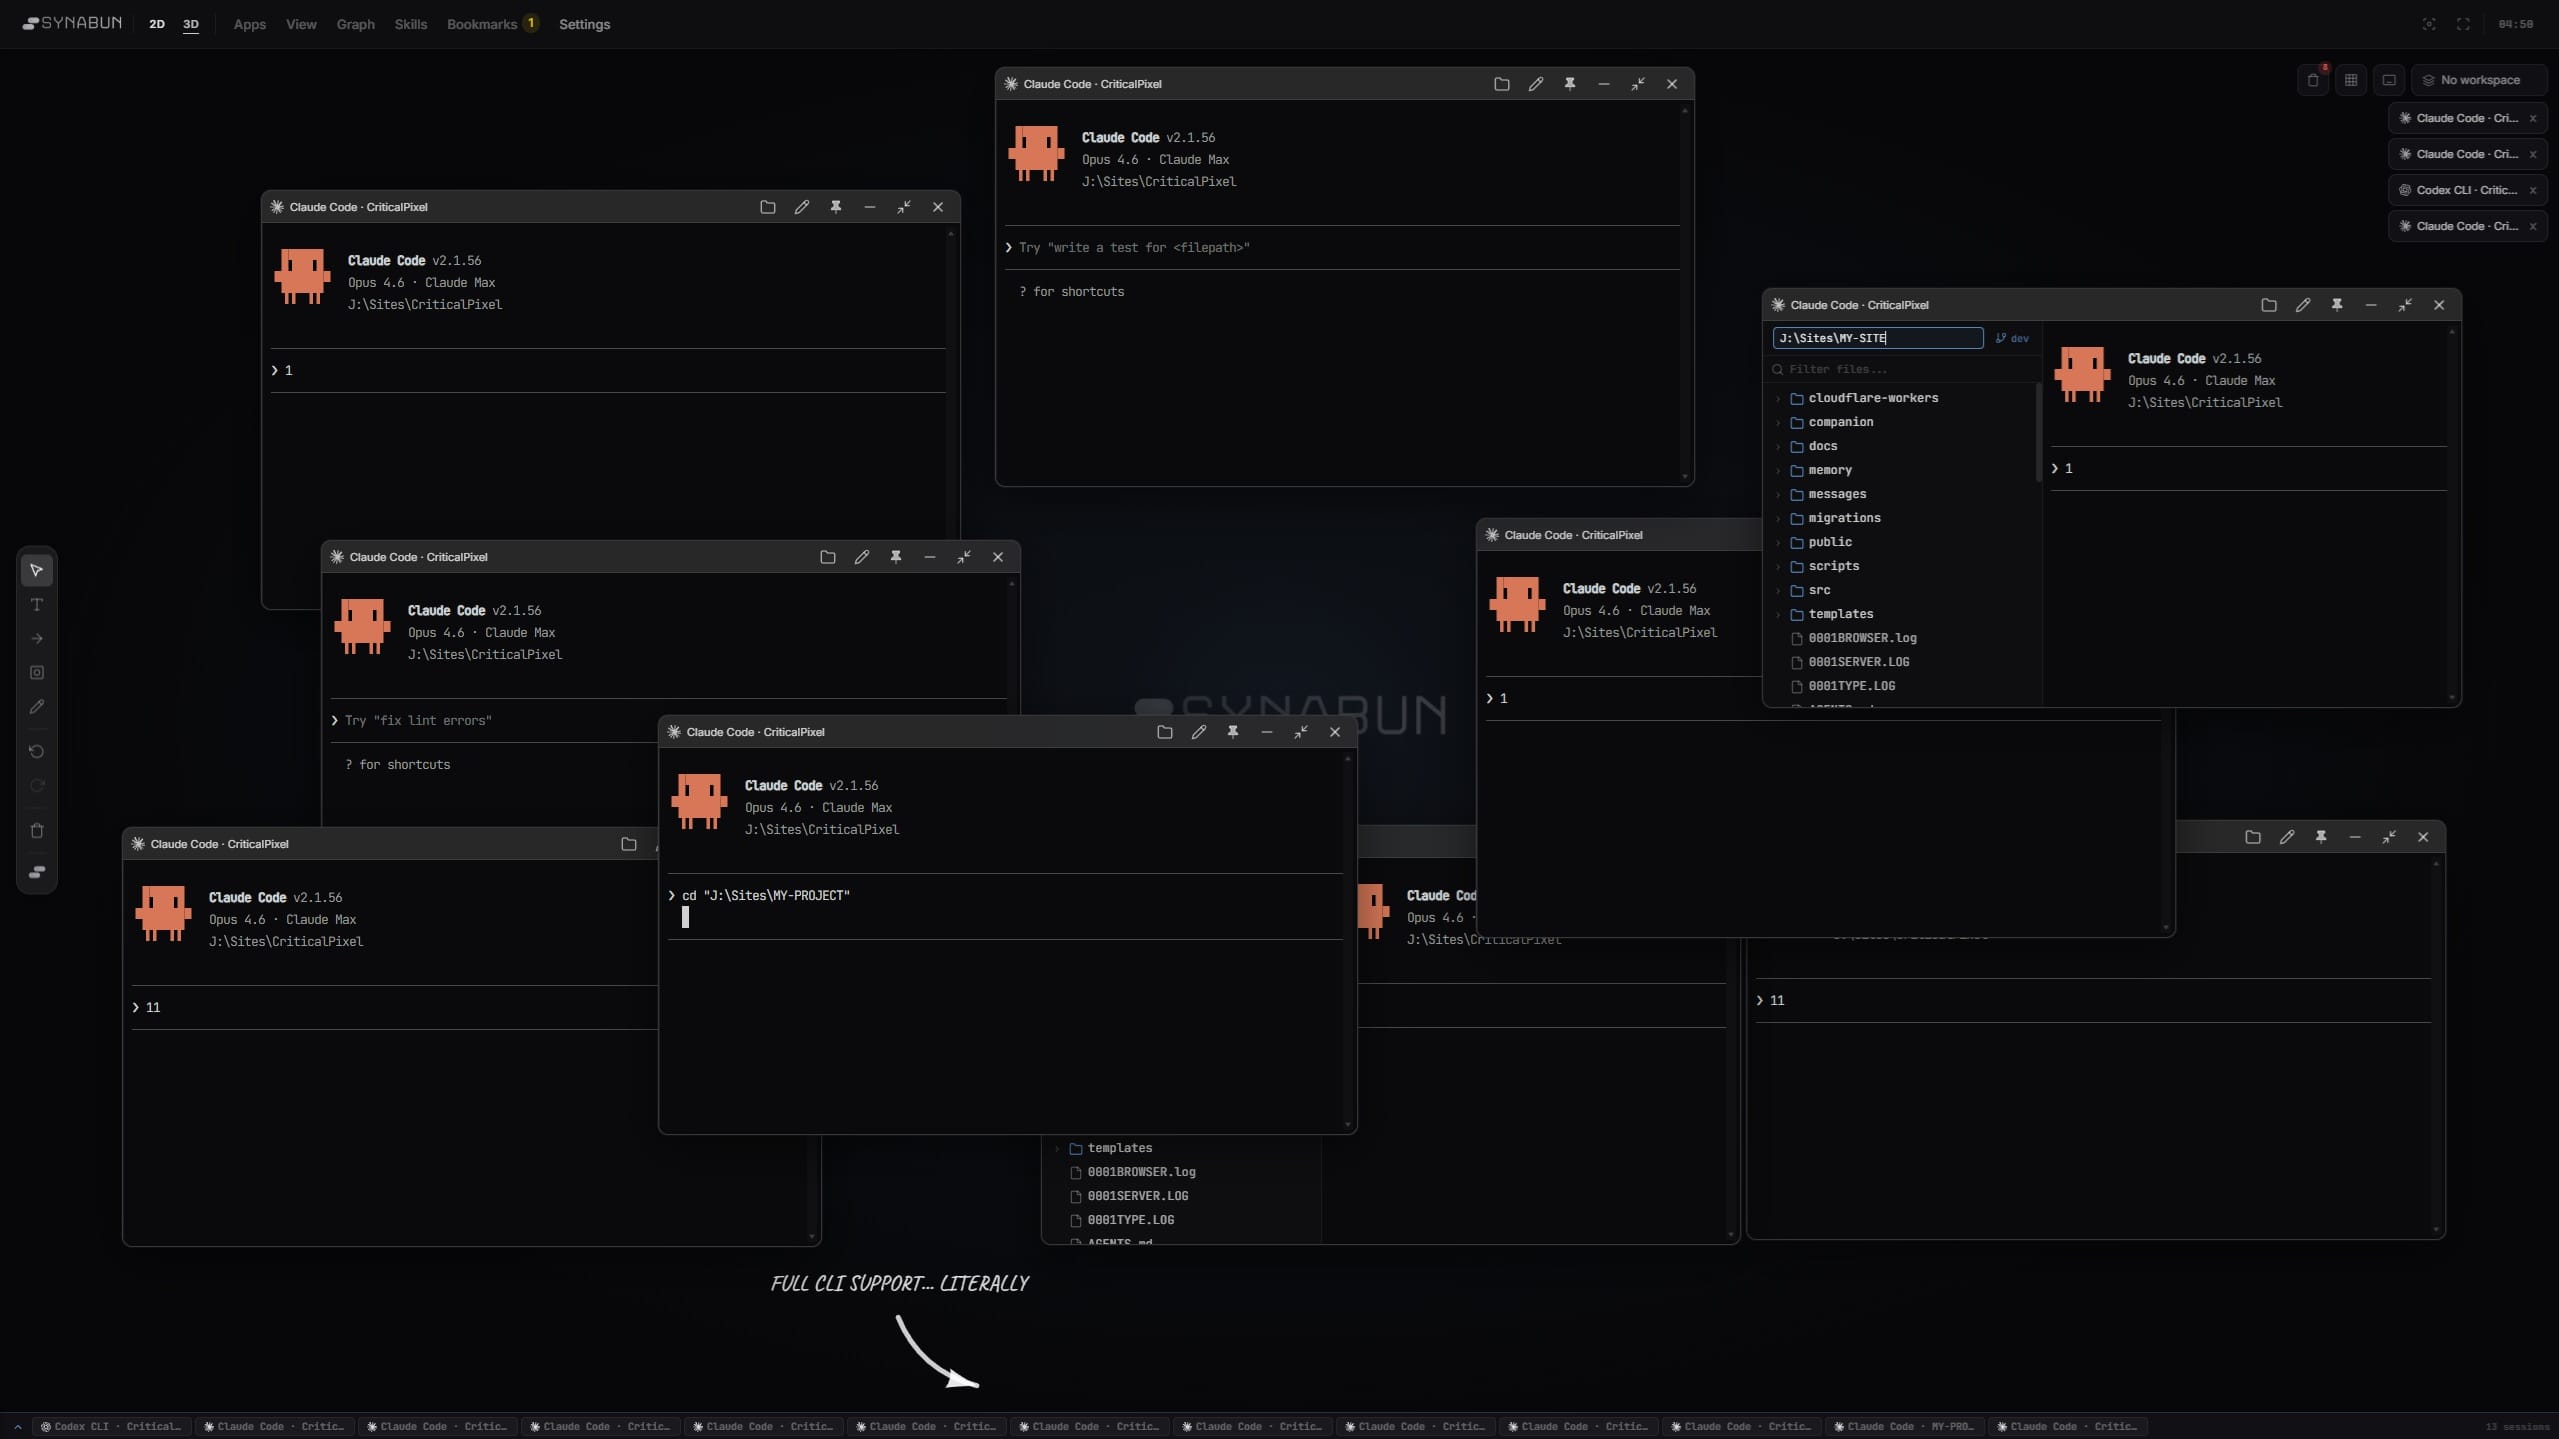2559x1439 pixels.
Task: Open the No workspace dropdown
Action: point(2479,80)
